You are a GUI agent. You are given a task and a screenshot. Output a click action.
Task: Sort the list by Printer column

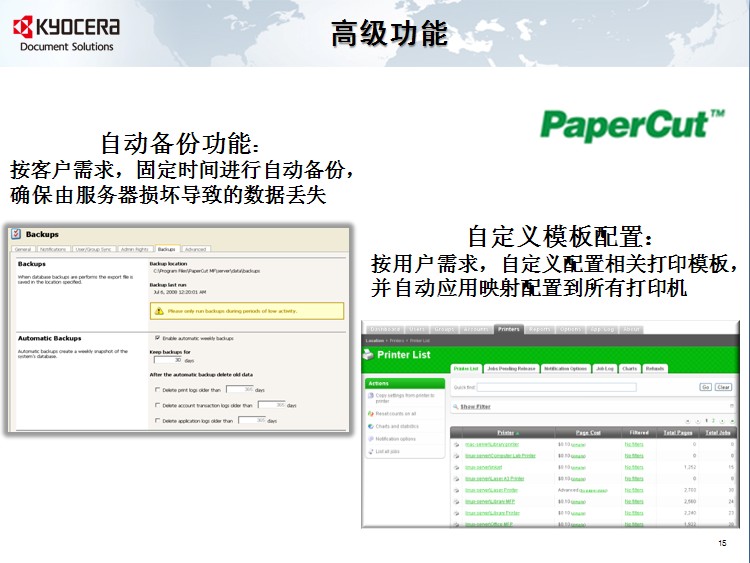tap(505, 432)
